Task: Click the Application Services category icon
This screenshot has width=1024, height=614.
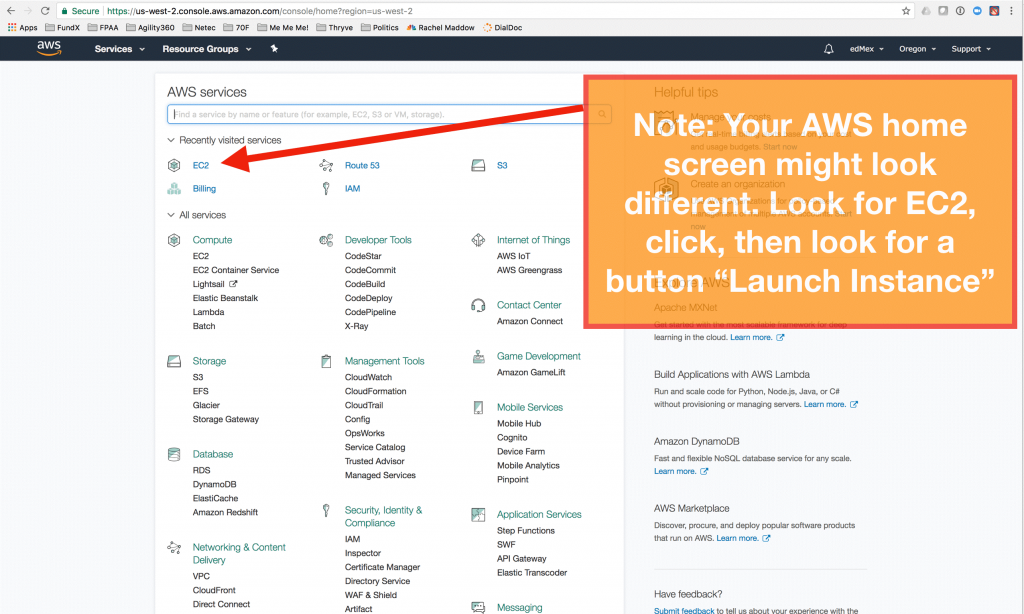Action: 478,515
